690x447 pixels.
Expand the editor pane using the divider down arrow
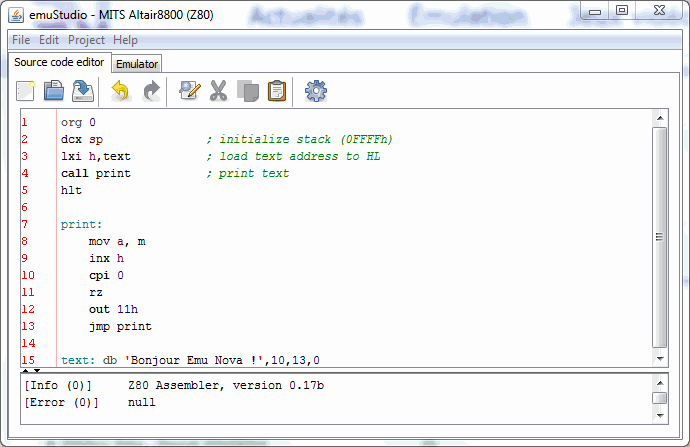click(37, 370)
